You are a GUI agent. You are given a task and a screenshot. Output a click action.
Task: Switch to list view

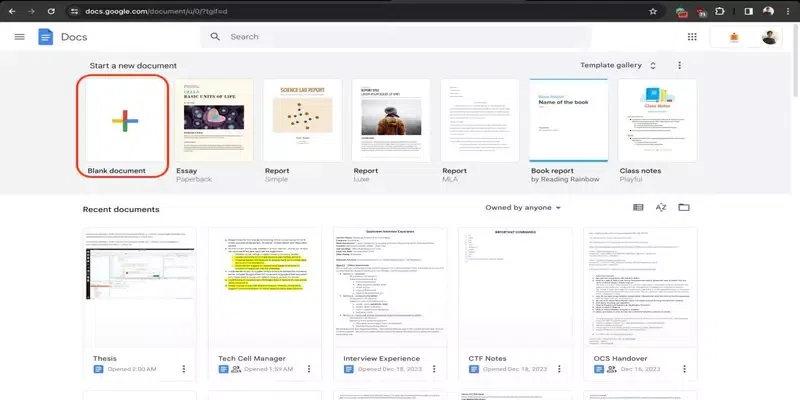[638, 207]
